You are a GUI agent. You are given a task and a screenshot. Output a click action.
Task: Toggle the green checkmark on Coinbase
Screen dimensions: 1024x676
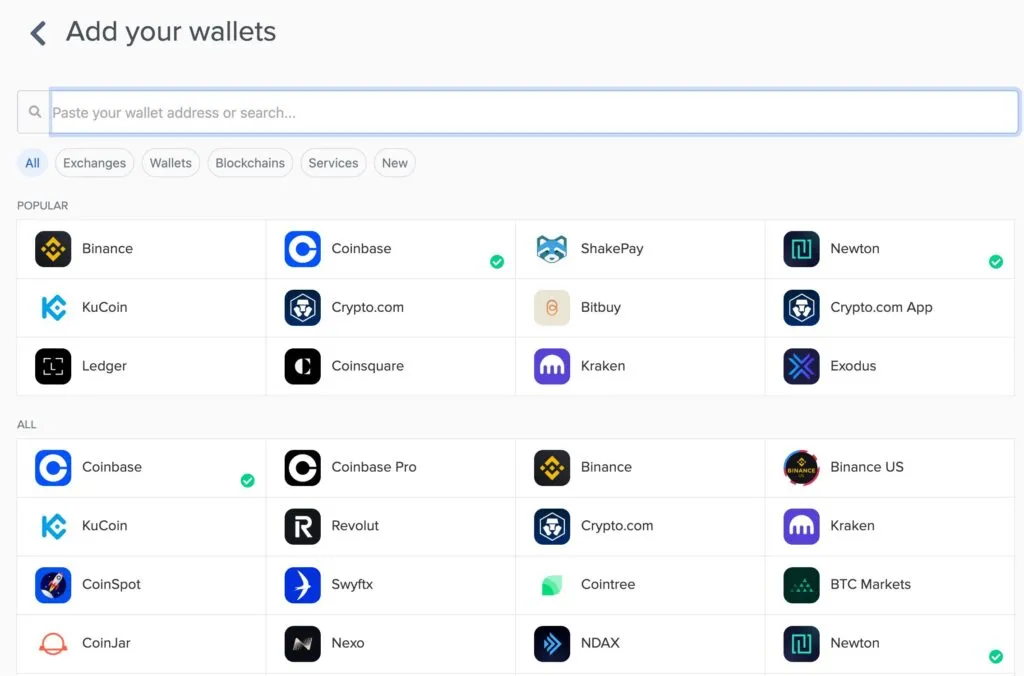(497, 262)
